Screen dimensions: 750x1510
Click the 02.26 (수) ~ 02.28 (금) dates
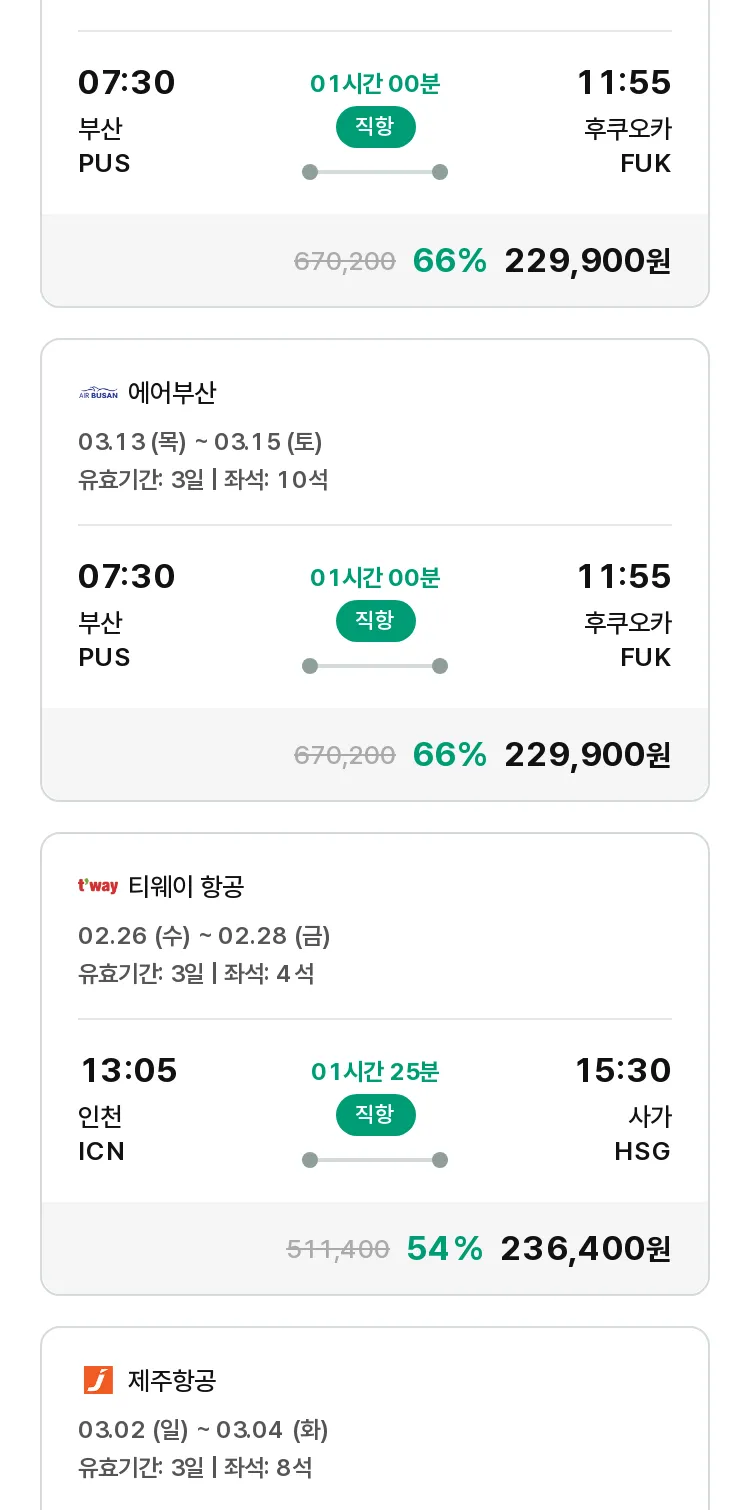[x=204, y=936]
